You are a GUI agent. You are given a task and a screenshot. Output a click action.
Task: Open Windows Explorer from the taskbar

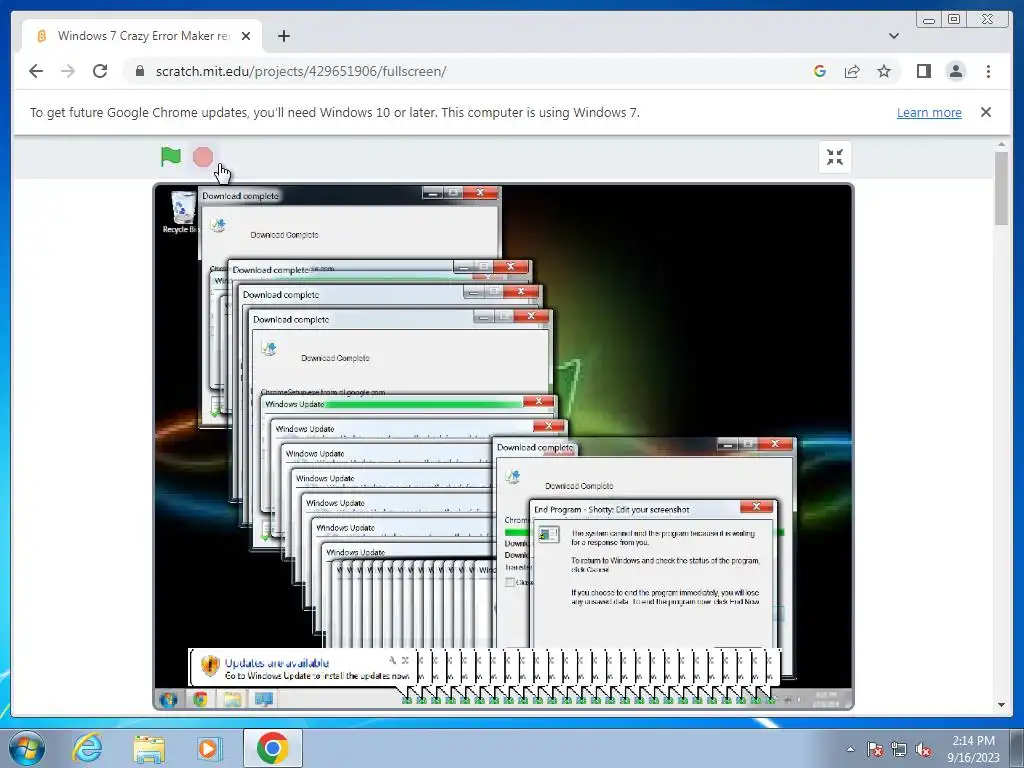click(x=149, y=748)
